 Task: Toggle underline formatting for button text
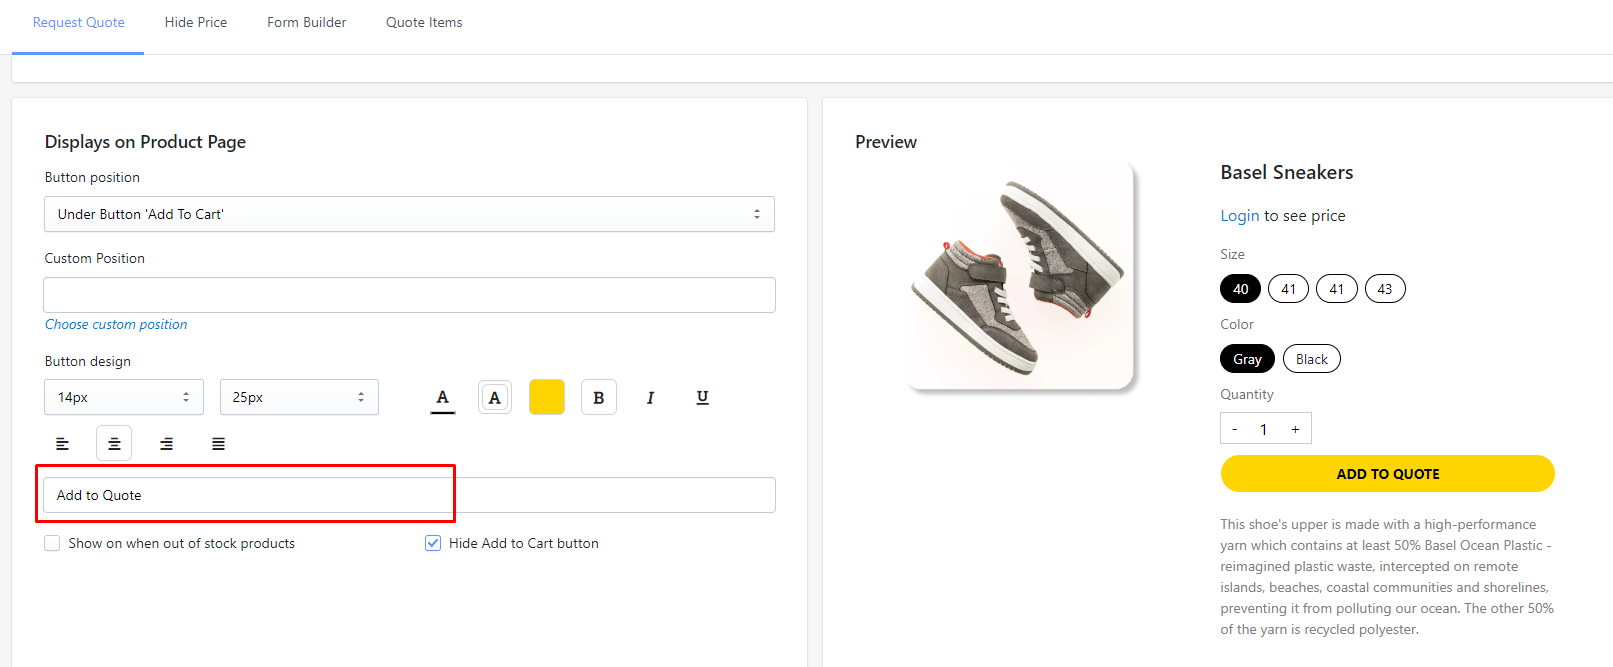tap(702, 397)
